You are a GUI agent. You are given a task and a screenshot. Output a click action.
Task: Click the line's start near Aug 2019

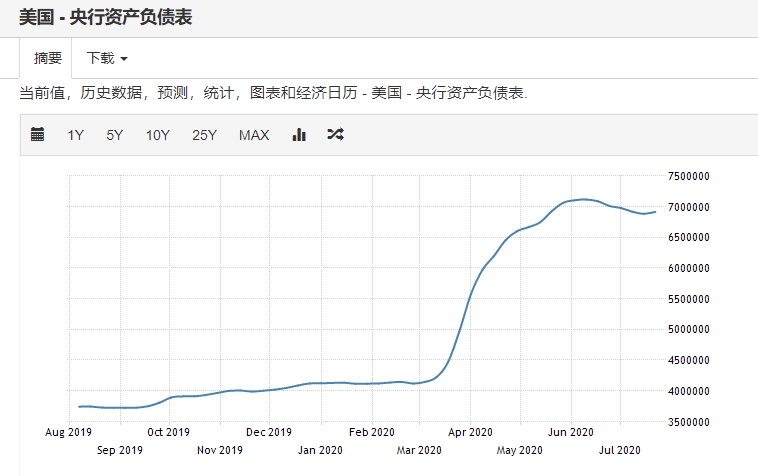(80, 406)
